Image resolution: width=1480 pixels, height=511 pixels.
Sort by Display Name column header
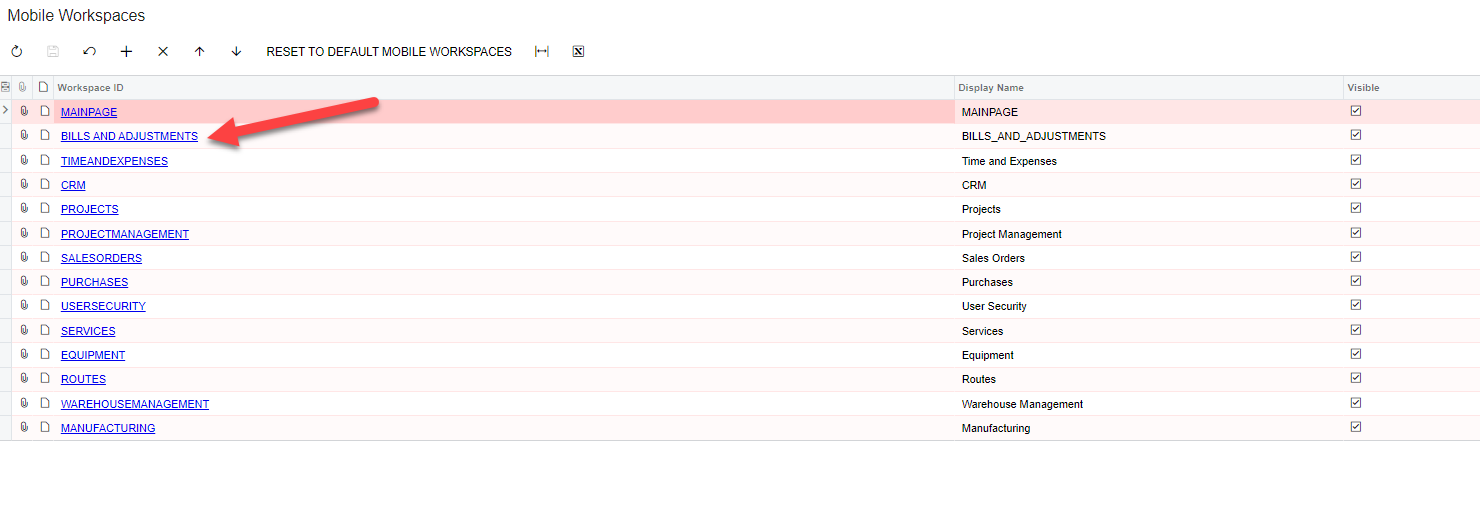coord(1149,87)
